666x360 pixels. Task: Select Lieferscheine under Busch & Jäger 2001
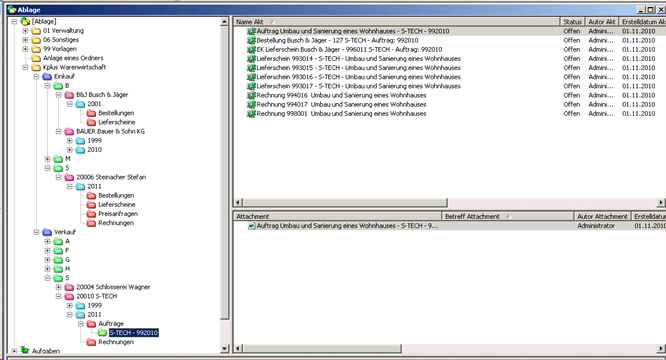pos(117,122)
